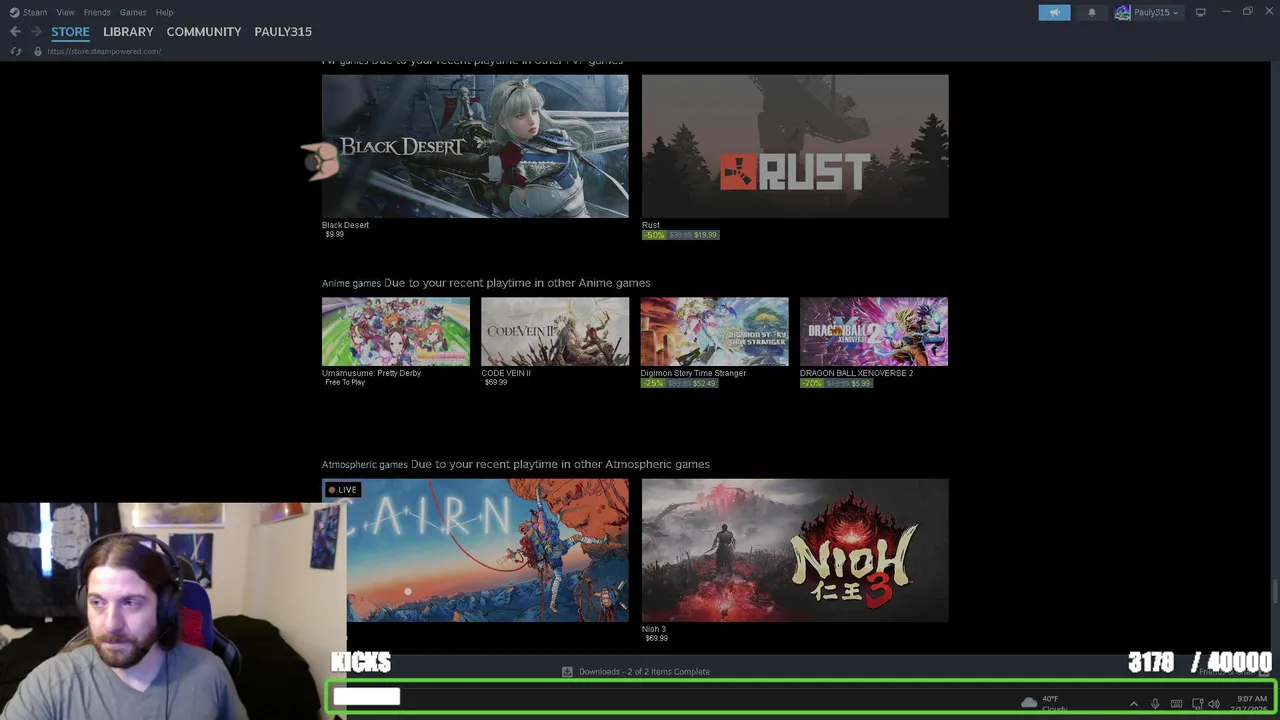Viewport: 1280px width, 720px height.
Task: Open the Anime games category link
Action: pos(351,283)
